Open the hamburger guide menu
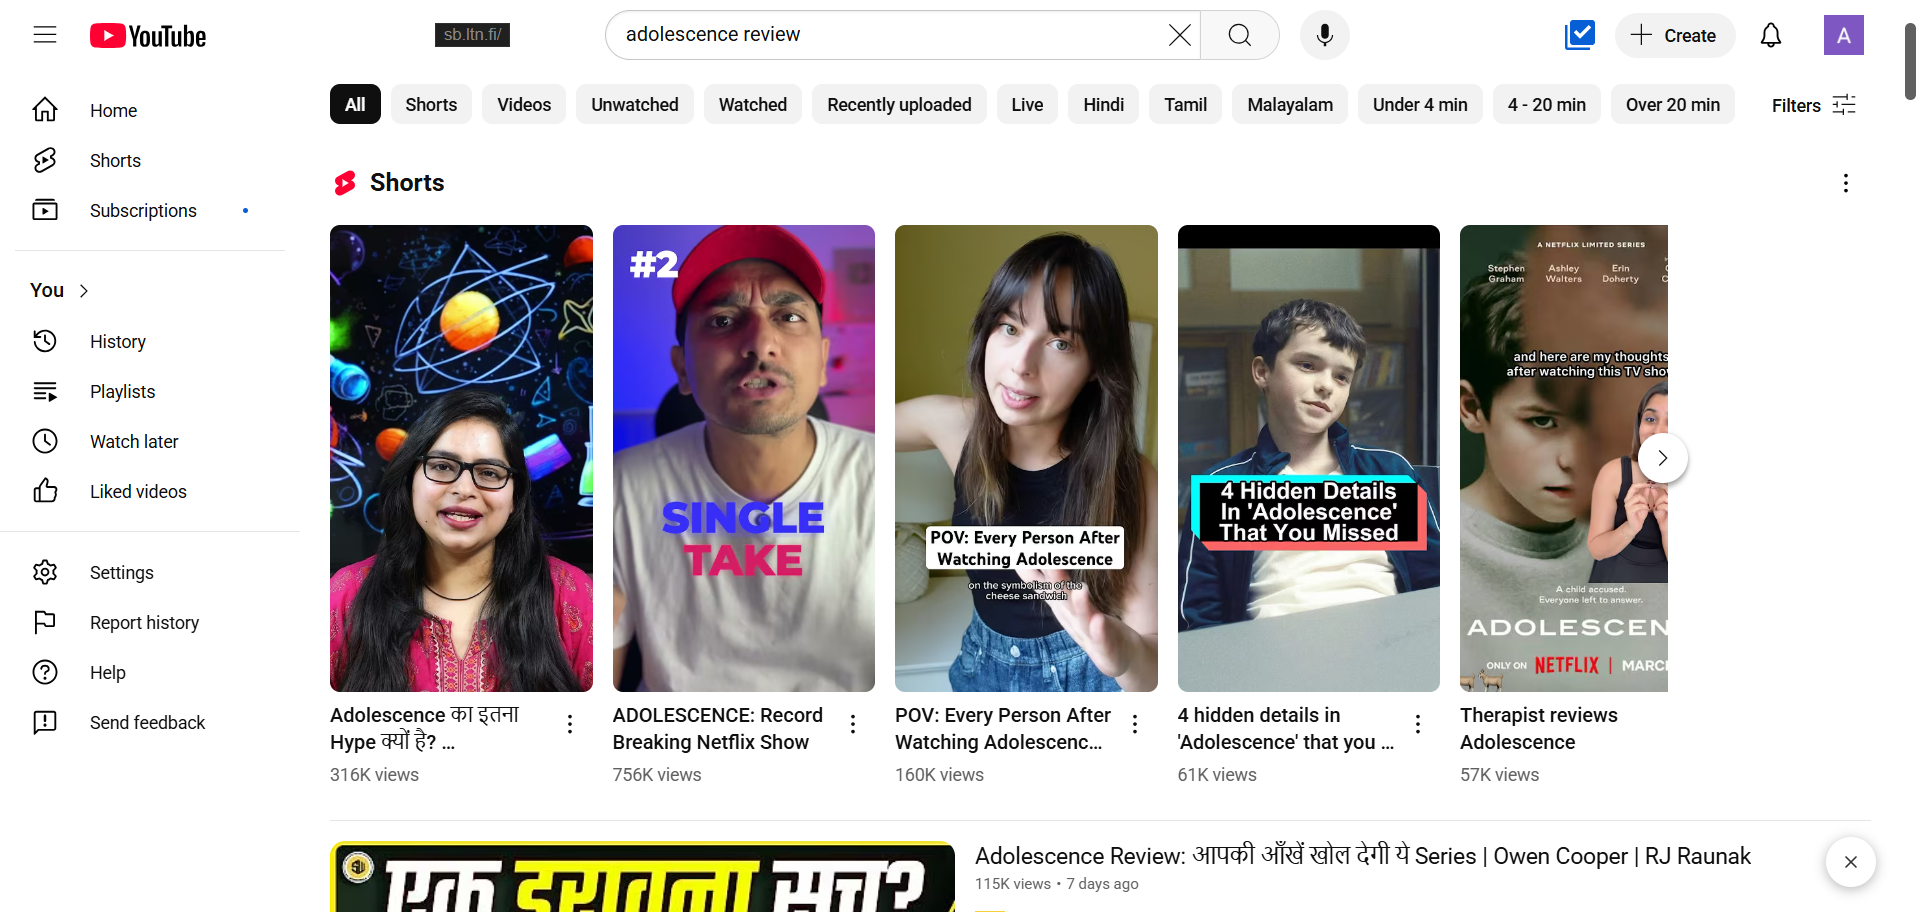This screenshot has height=912, width=1920. [45, 35]
